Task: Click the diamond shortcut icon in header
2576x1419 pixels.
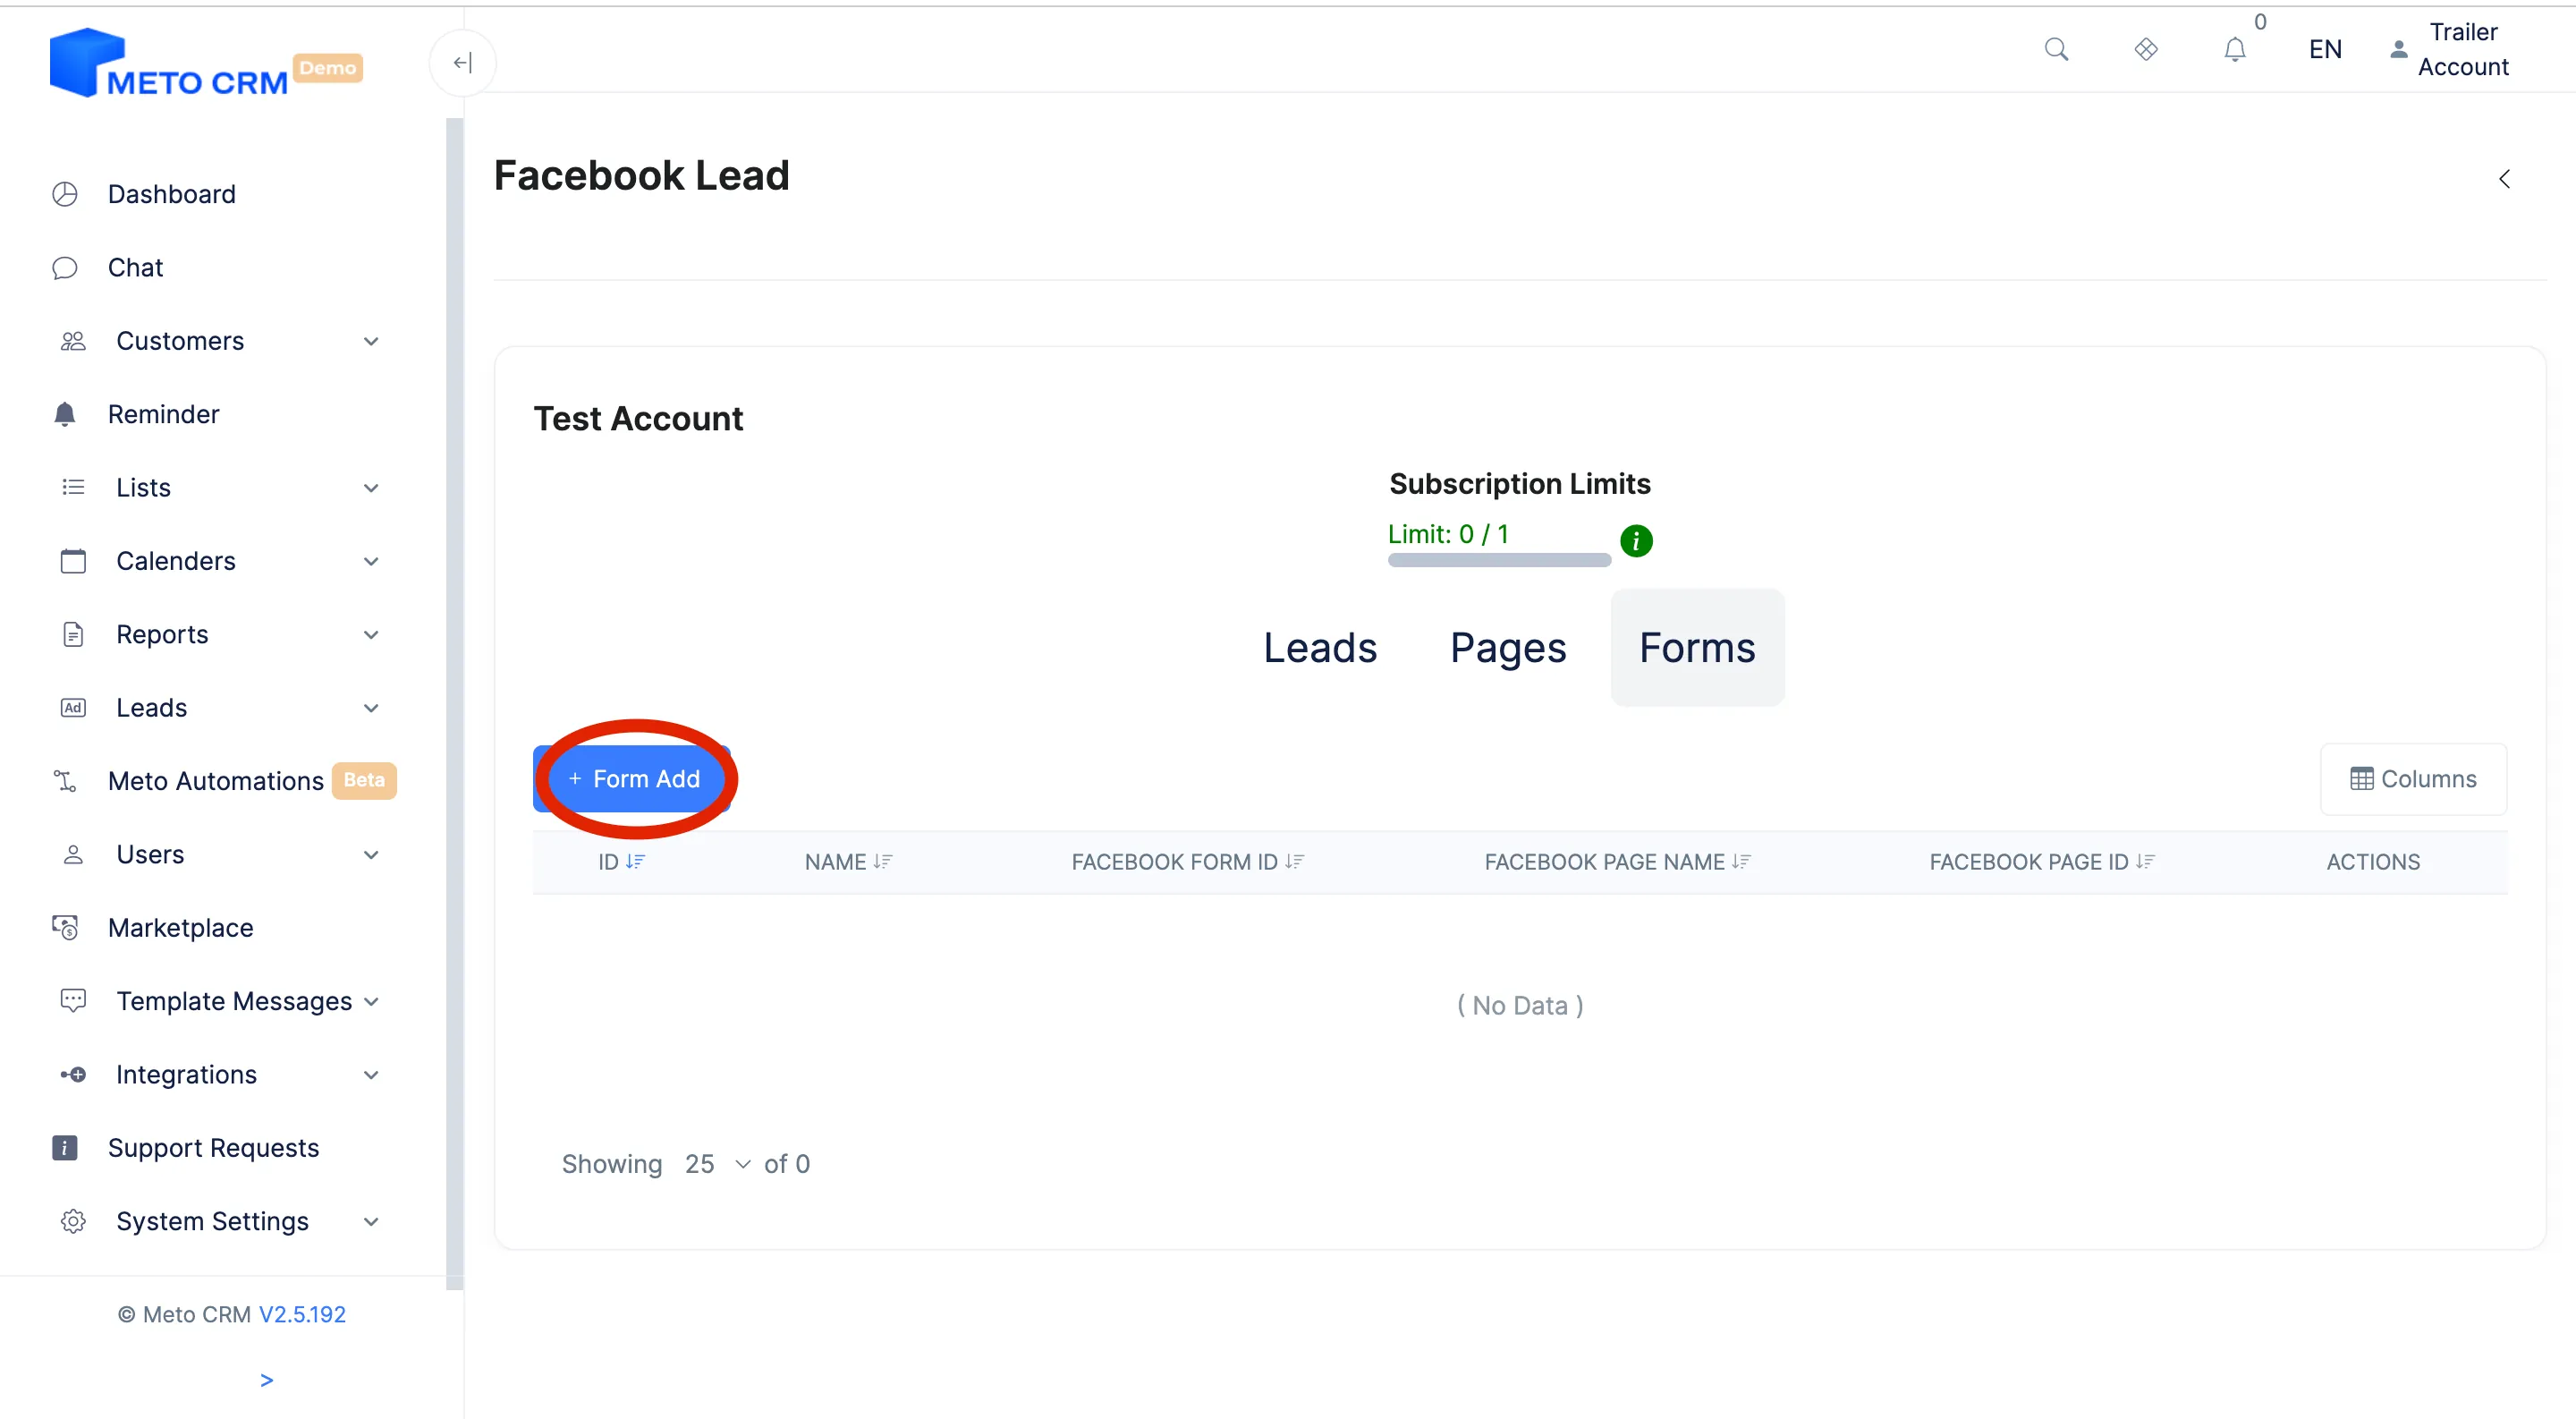Action: coord(2146,49)
